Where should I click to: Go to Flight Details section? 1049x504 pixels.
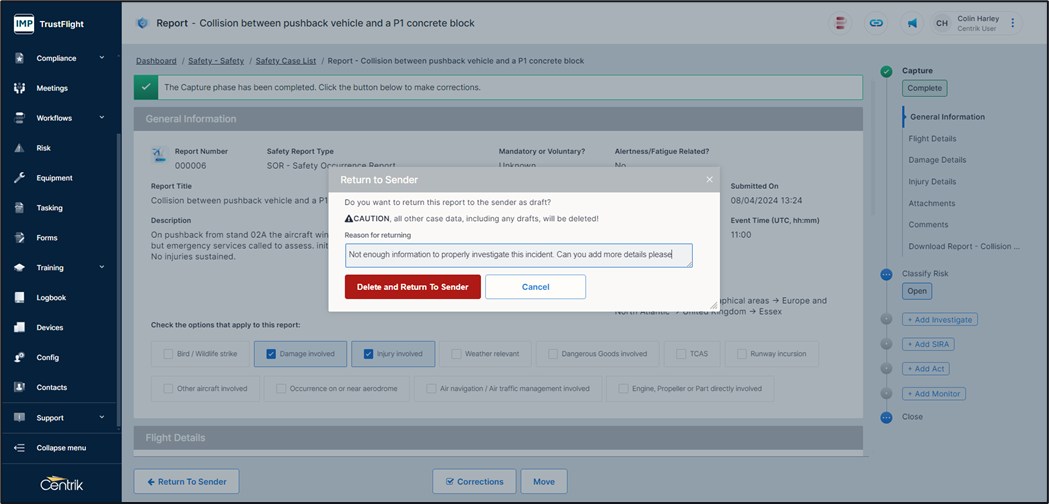click(932, 139)
